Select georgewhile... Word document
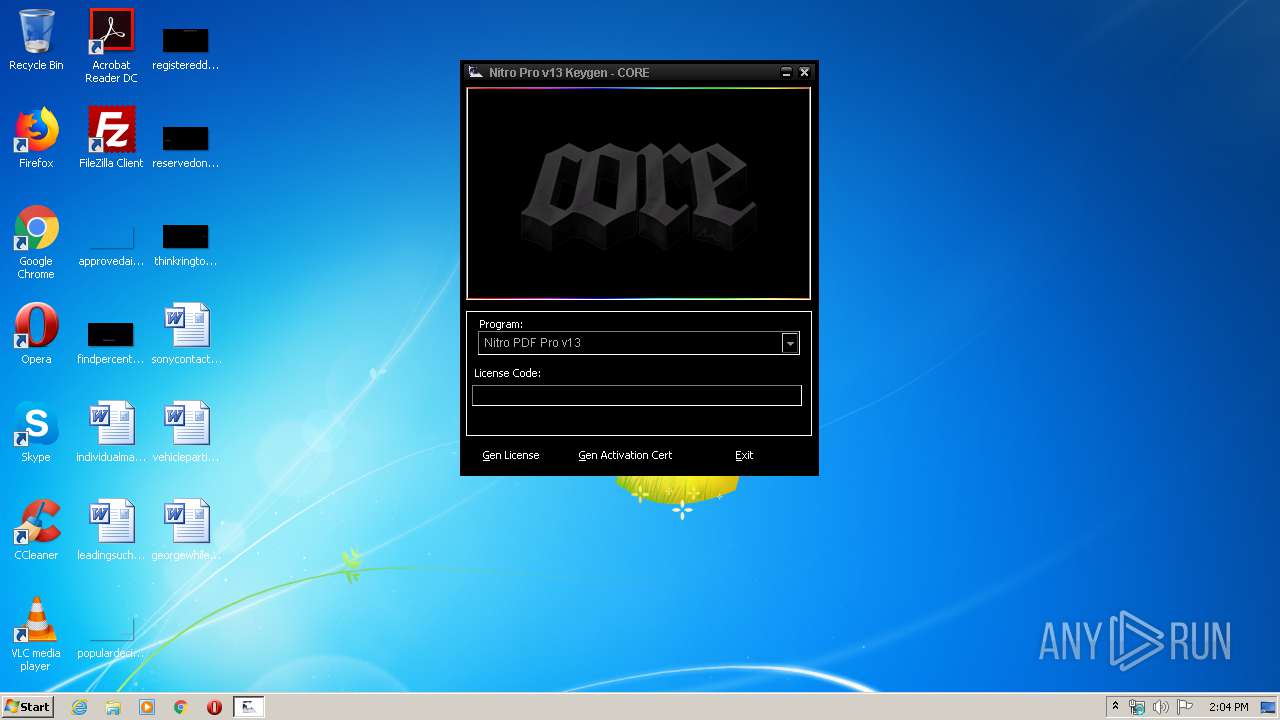The image size is (1280, 720). coord(186,530)
